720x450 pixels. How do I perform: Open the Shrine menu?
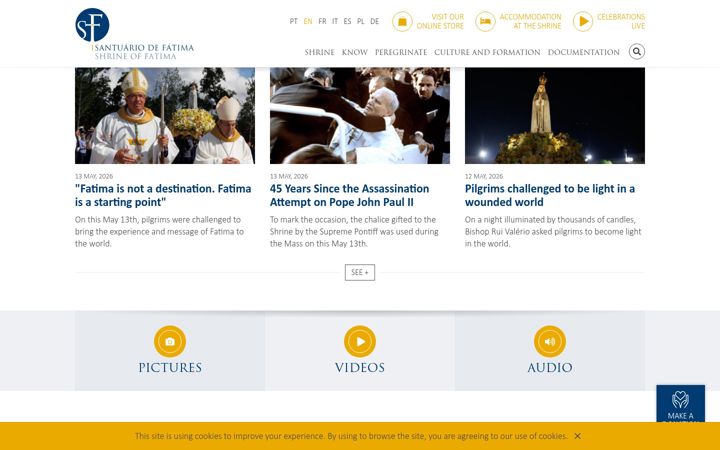click(x=320, y=52)
